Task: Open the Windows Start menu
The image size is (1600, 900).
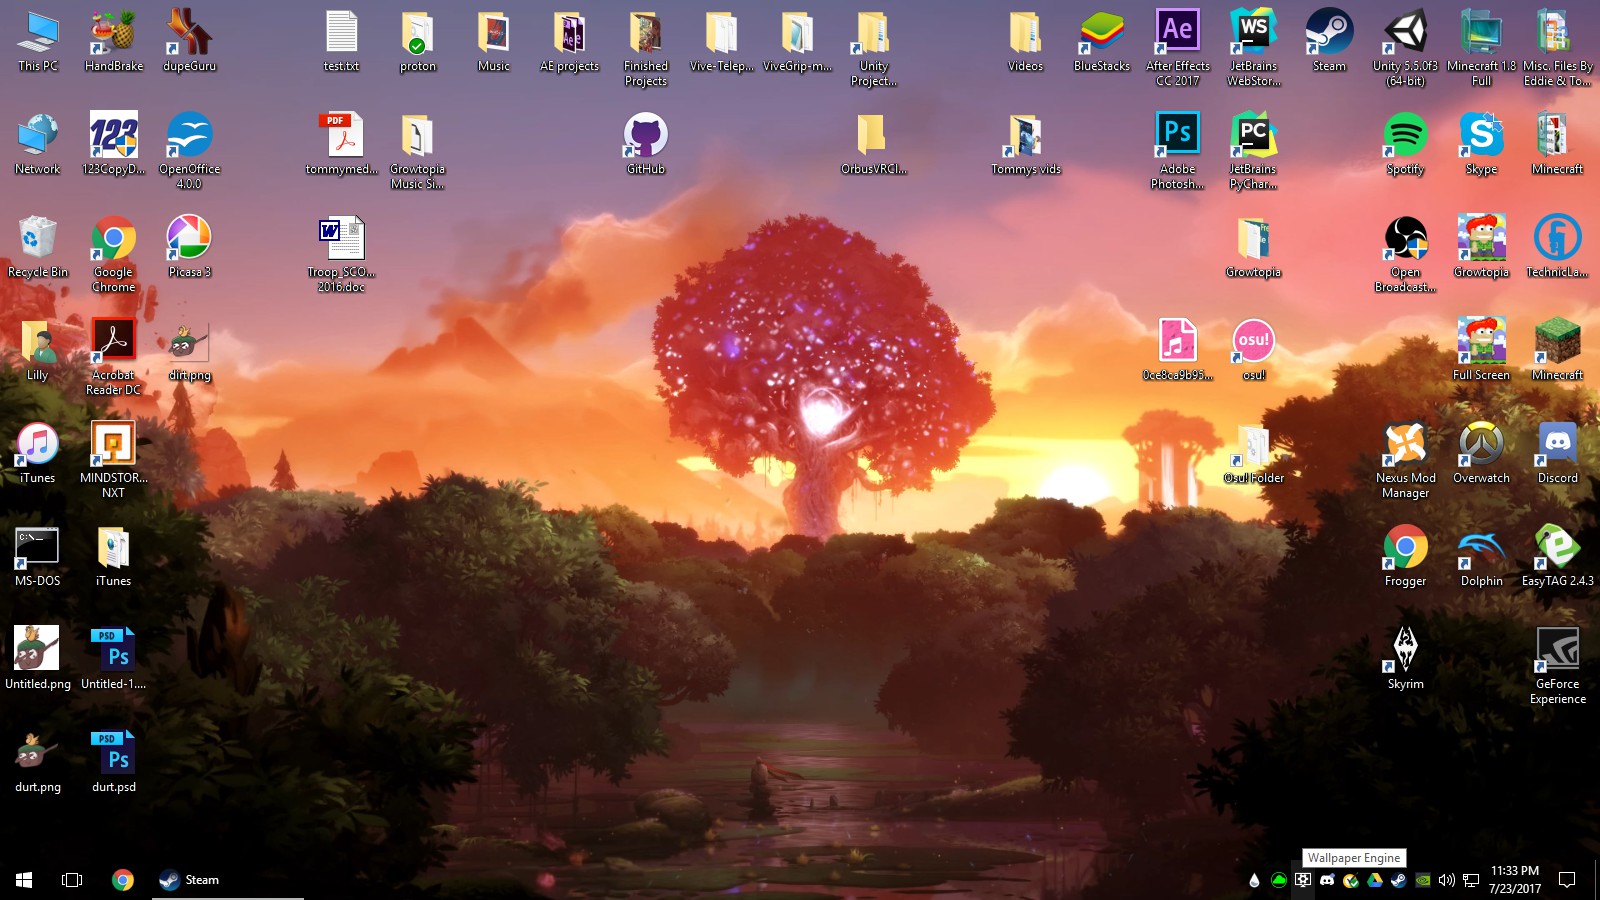Action: click(24, 880)
